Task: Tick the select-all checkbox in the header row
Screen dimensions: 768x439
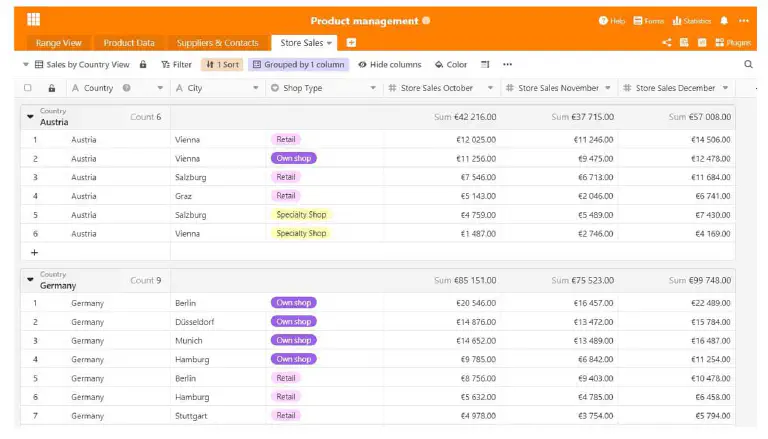Action: [x=28, y=88]
